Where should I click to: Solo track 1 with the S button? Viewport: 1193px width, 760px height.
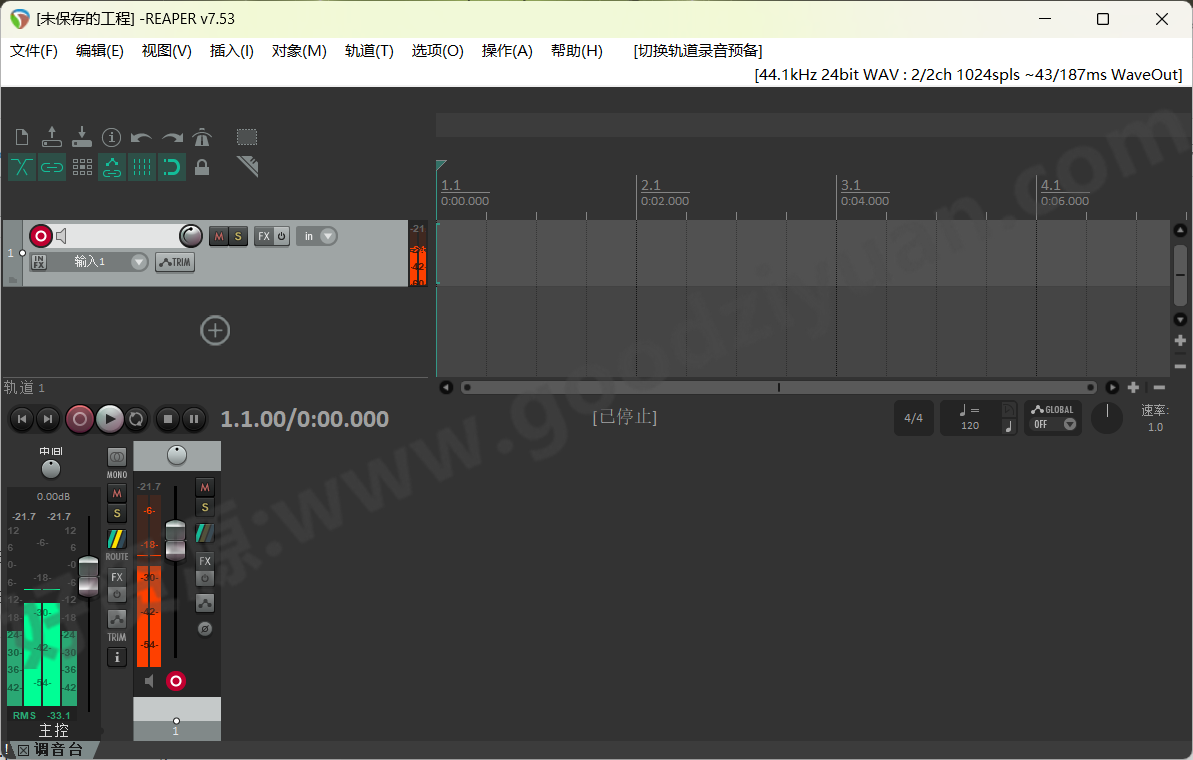tap(238, 236)
